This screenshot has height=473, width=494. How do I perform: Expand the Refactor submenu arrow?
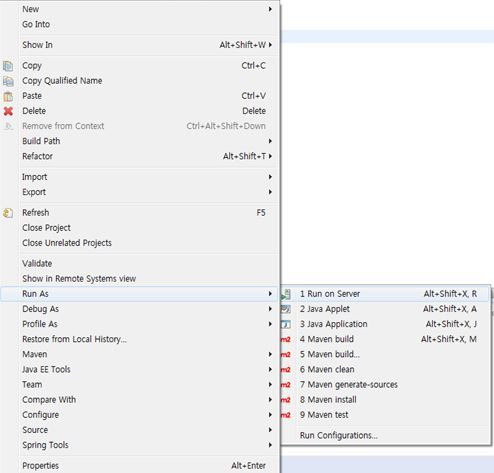pos(270,156)
